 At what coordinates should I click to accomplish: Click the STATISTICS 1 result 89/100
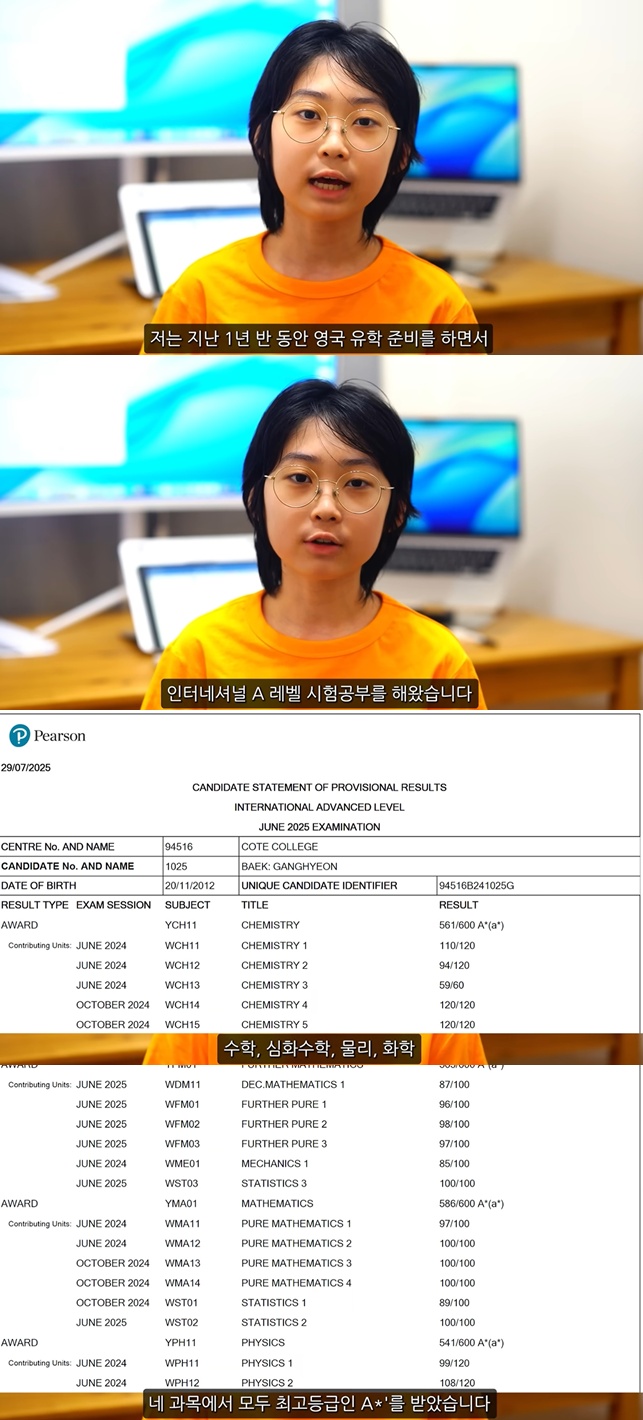click(x=454, y=1302)
